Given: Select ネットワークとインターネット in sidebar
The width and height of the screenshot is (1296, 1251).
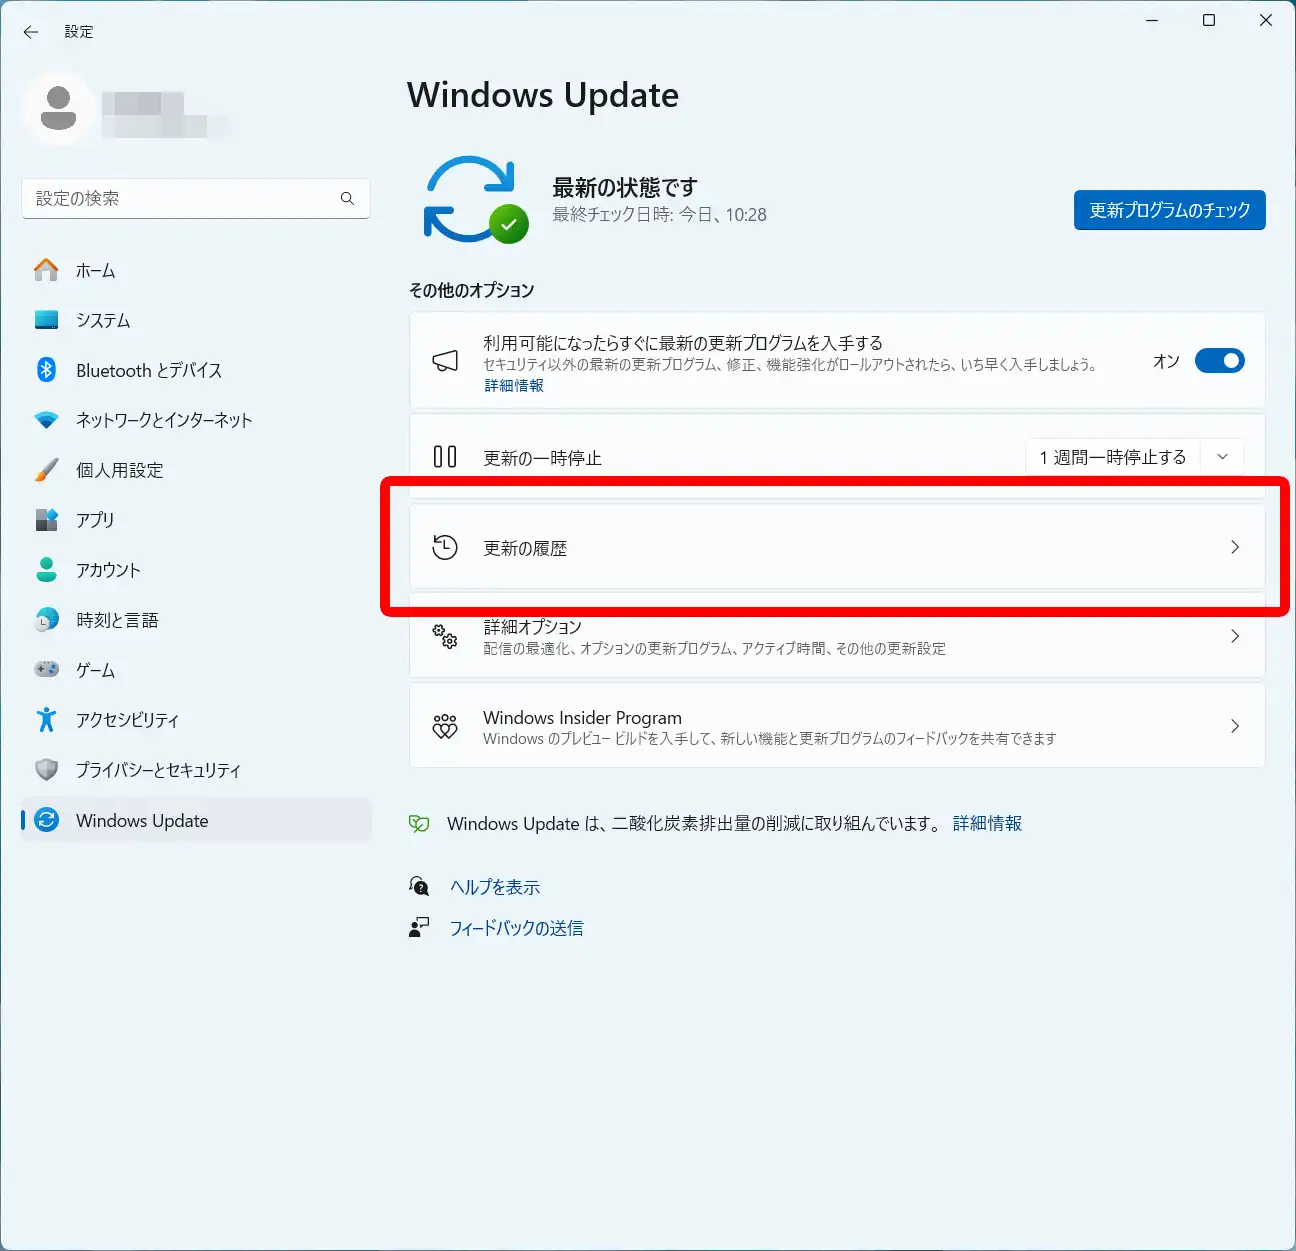Looking at the screenshot, I should click(x=196, y=420).
